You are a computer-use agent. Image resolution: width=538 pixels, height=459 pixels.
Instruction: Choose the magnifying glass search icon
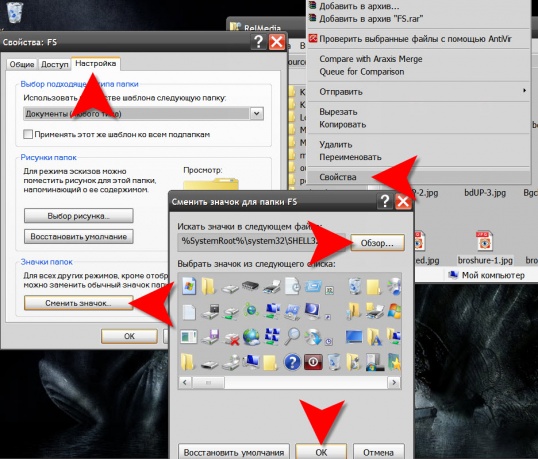point(292,336)
